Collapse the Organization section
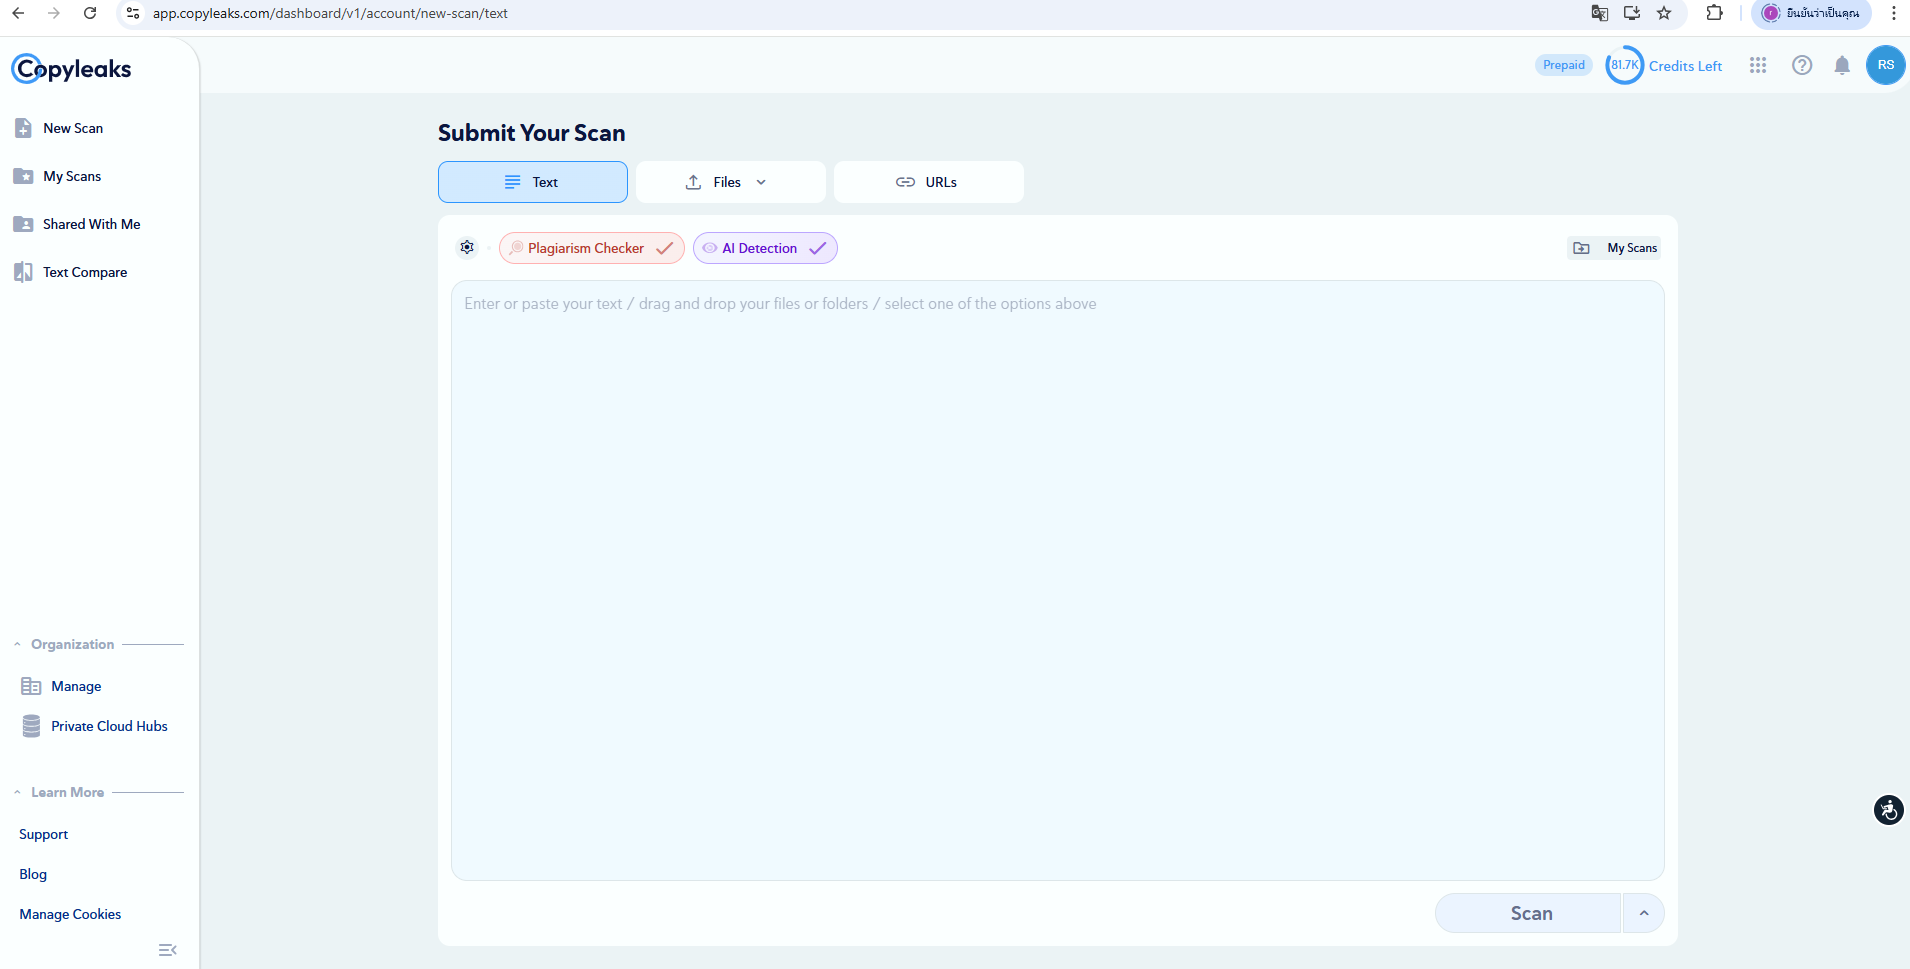Screen dimensions: 1910x969 pos(18,645)
